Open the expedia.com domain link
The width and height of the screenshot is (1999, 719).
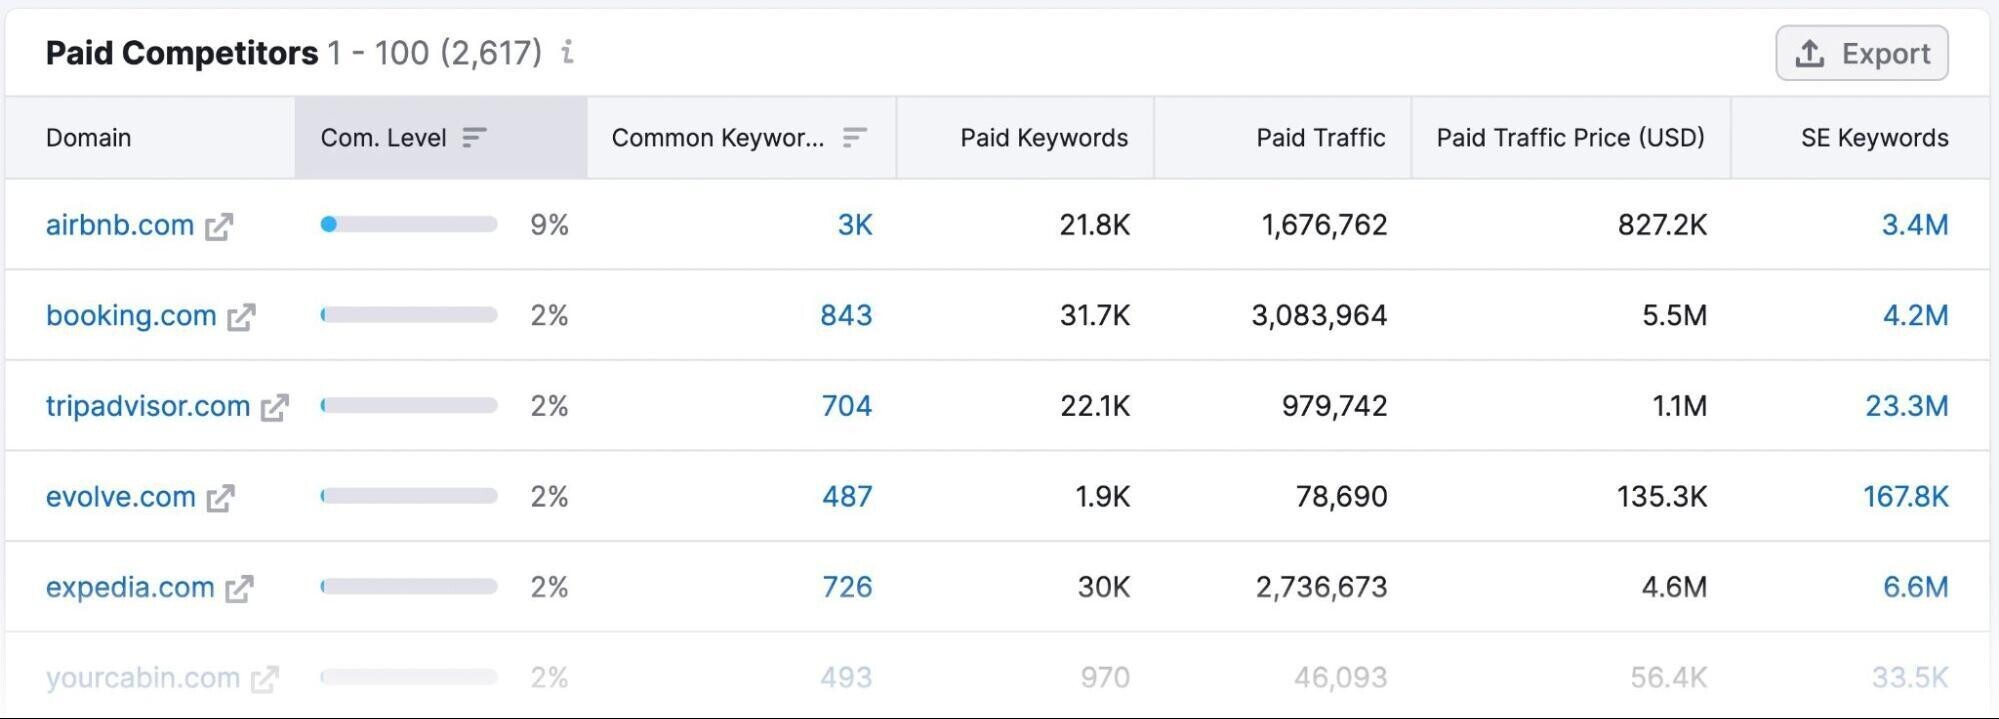pyautogui.click(x=130, y=587)
